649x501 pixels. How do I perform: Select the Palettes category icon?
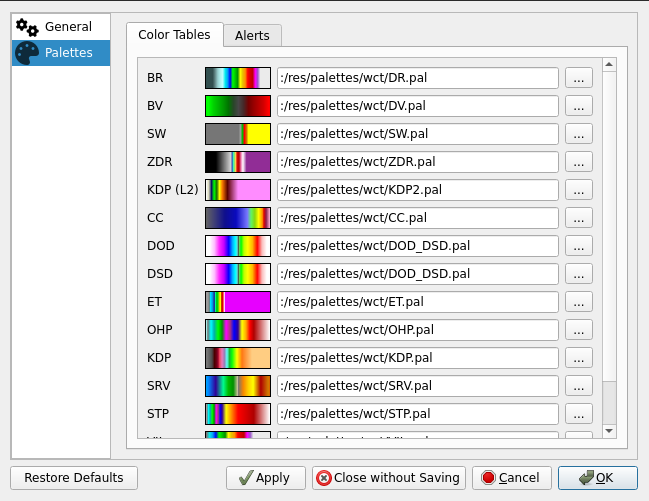tap(27, 53)
